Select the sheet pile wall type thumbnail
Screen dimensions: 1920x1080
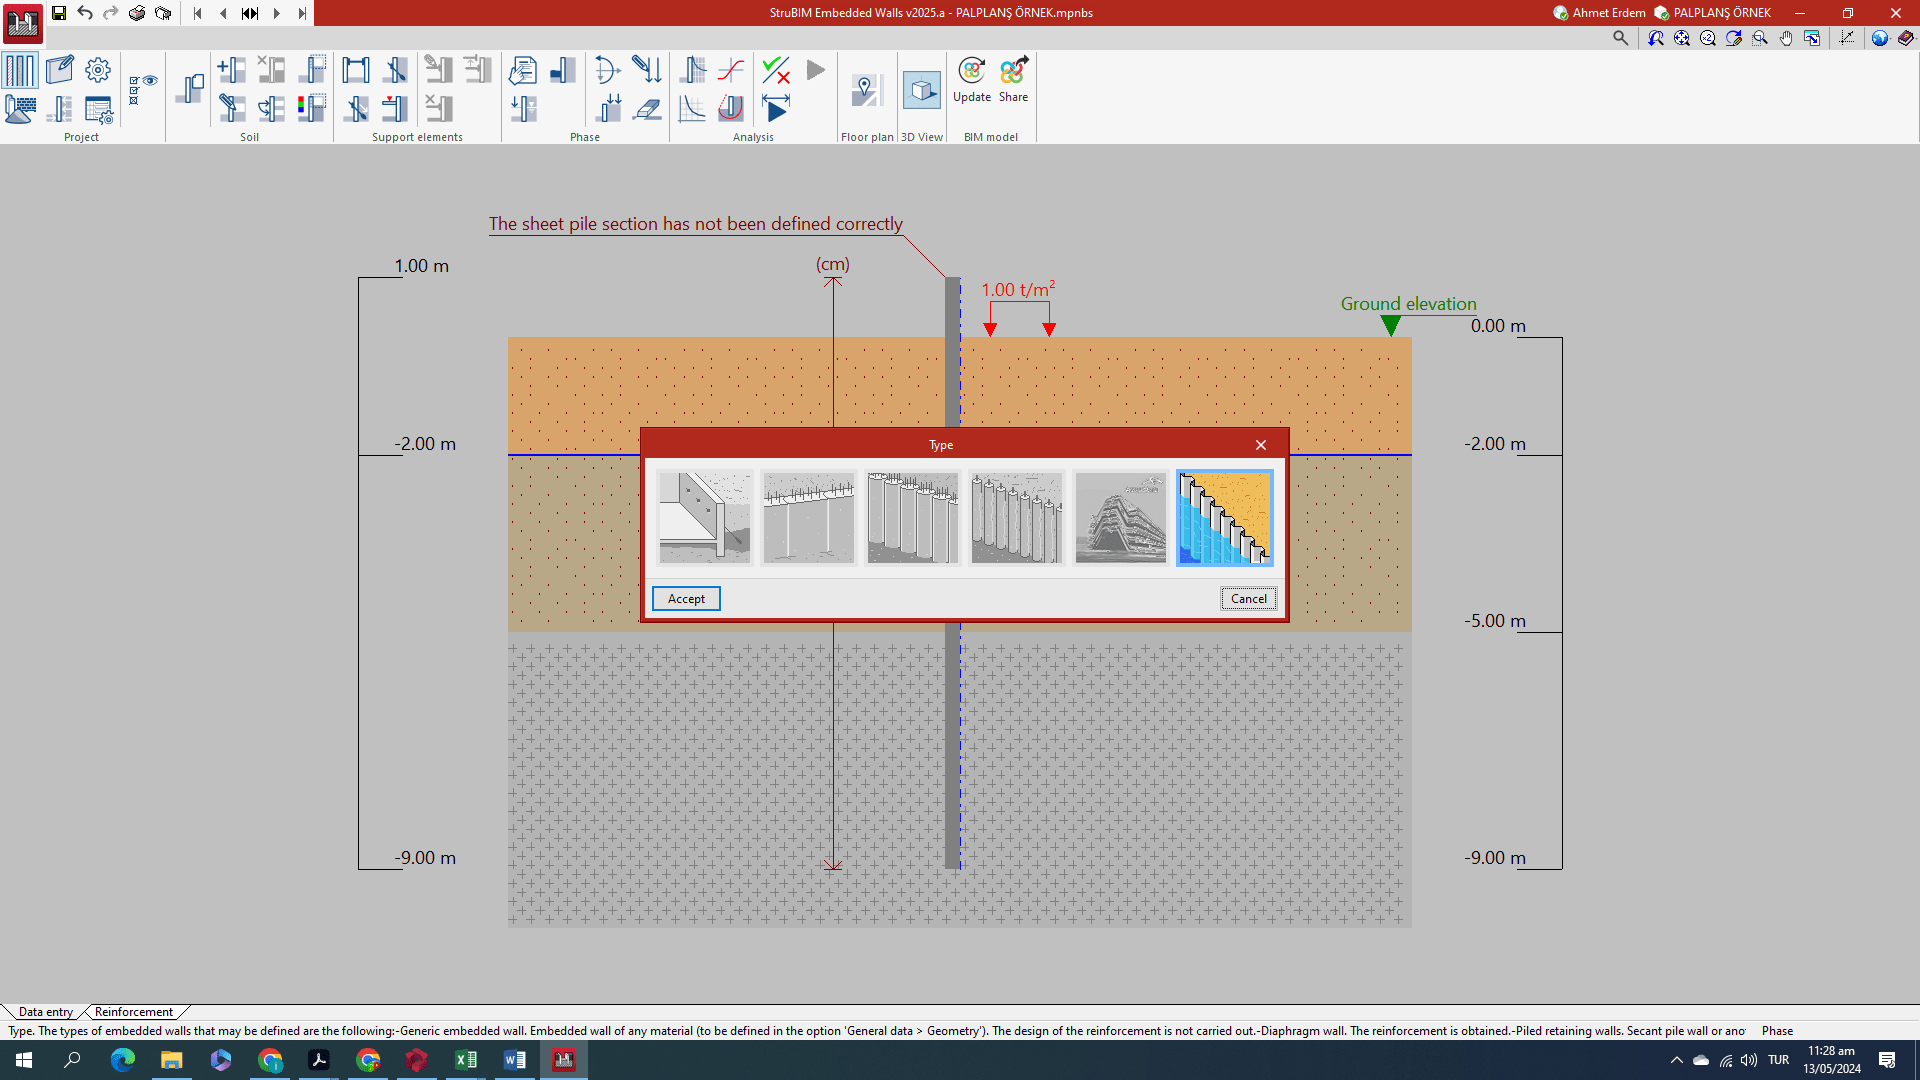1225,518
